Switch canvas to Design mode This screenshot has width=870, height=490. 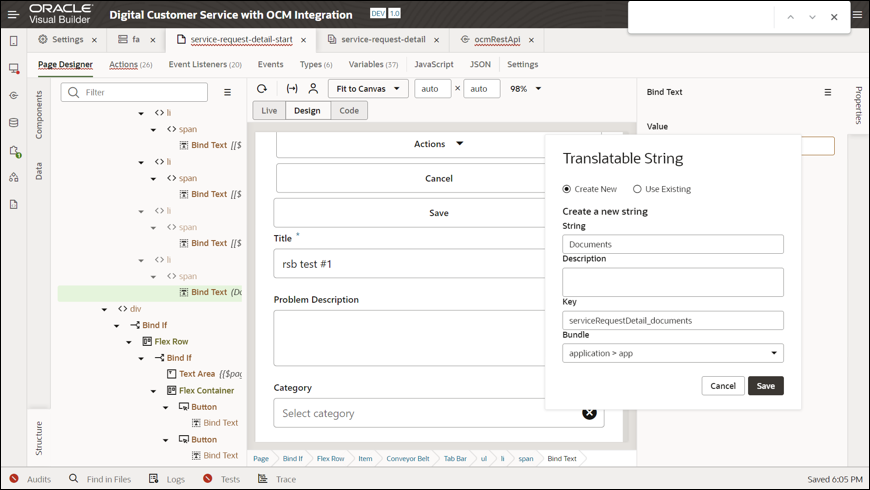pyautogui.click(x=307, y=110)
